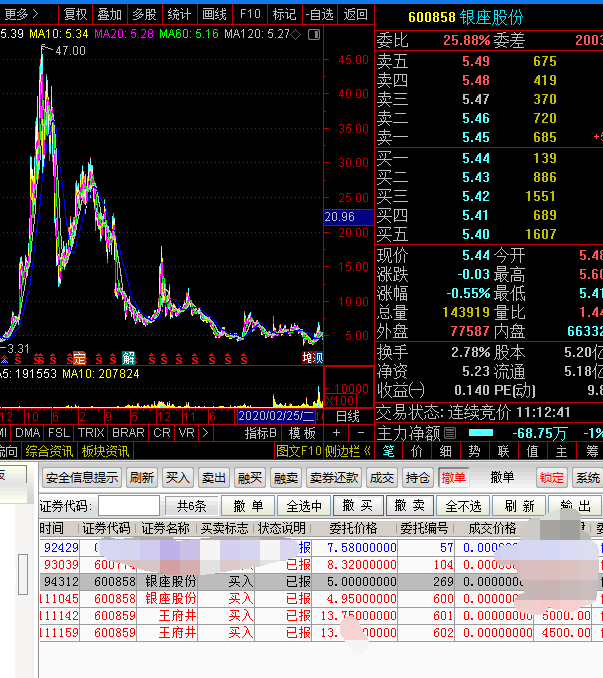
Task: Switch to VR indicator tab
Action: coord(187,432)
